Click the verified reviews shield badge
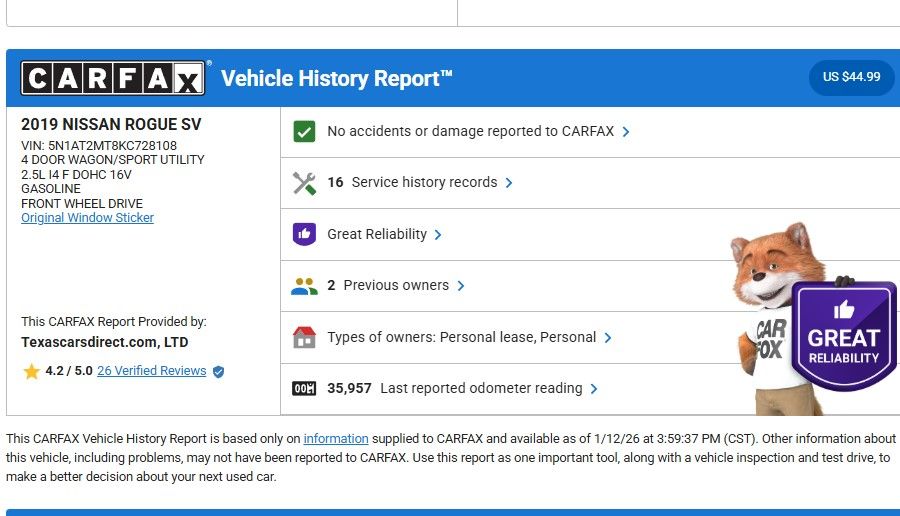 (218, 371)
